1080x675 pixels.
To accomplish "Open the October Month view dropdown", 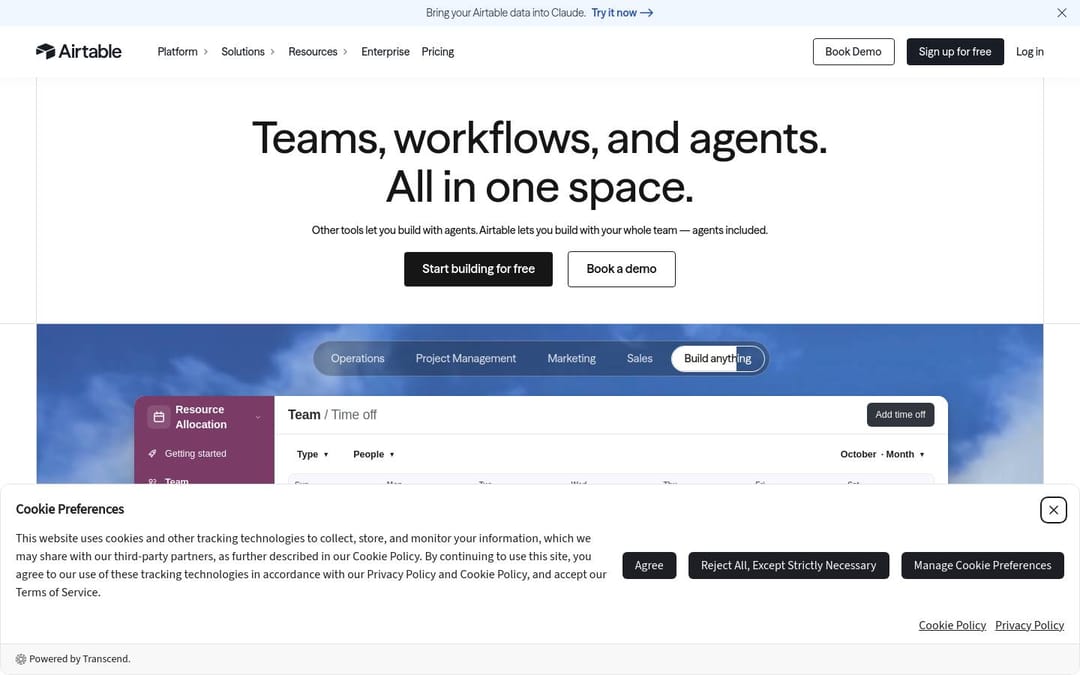I will [882, 455].
